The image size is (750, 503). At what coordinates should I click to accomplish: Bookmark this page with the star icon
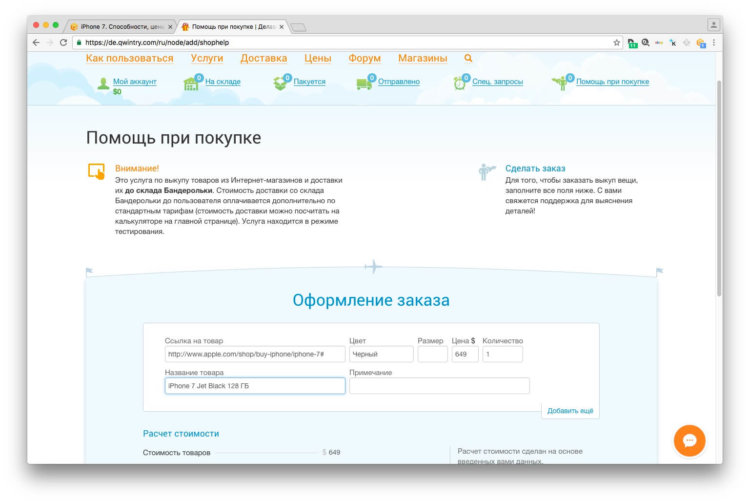[617, 43]
